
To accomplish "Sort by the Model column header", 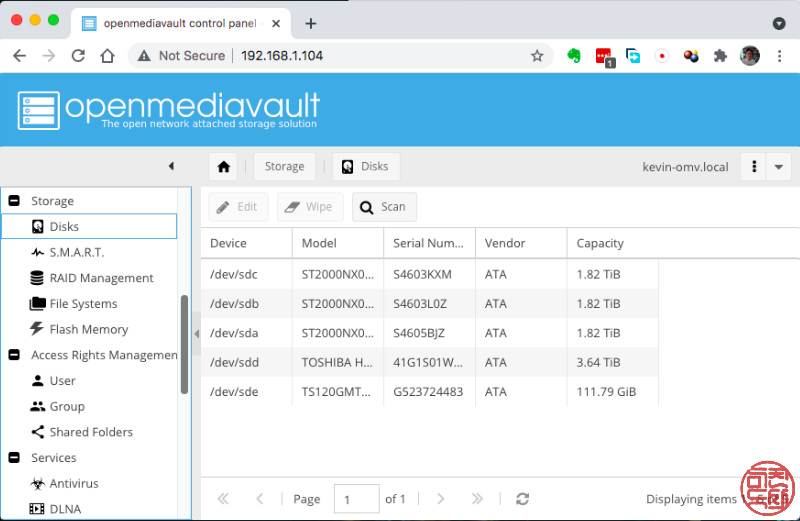I will 338,243.
